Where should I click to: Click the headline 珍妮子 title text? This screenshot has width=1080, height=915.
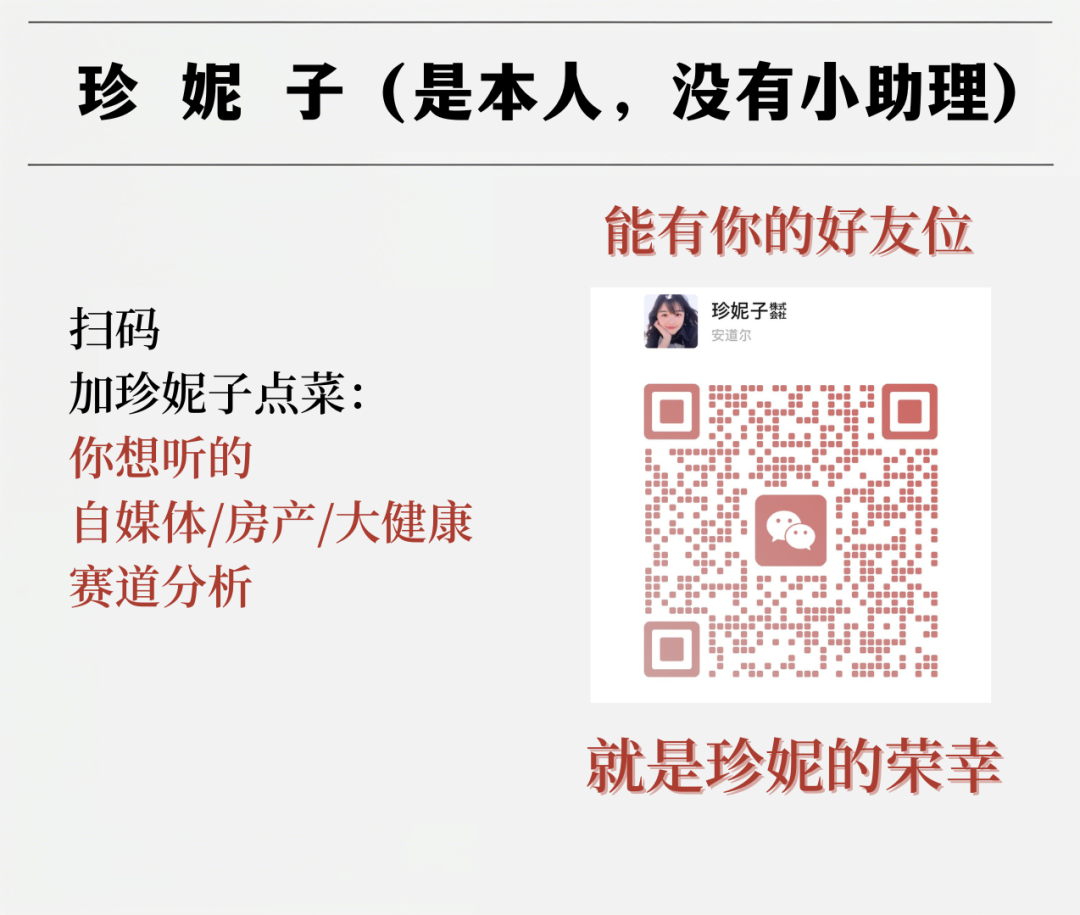211,92
